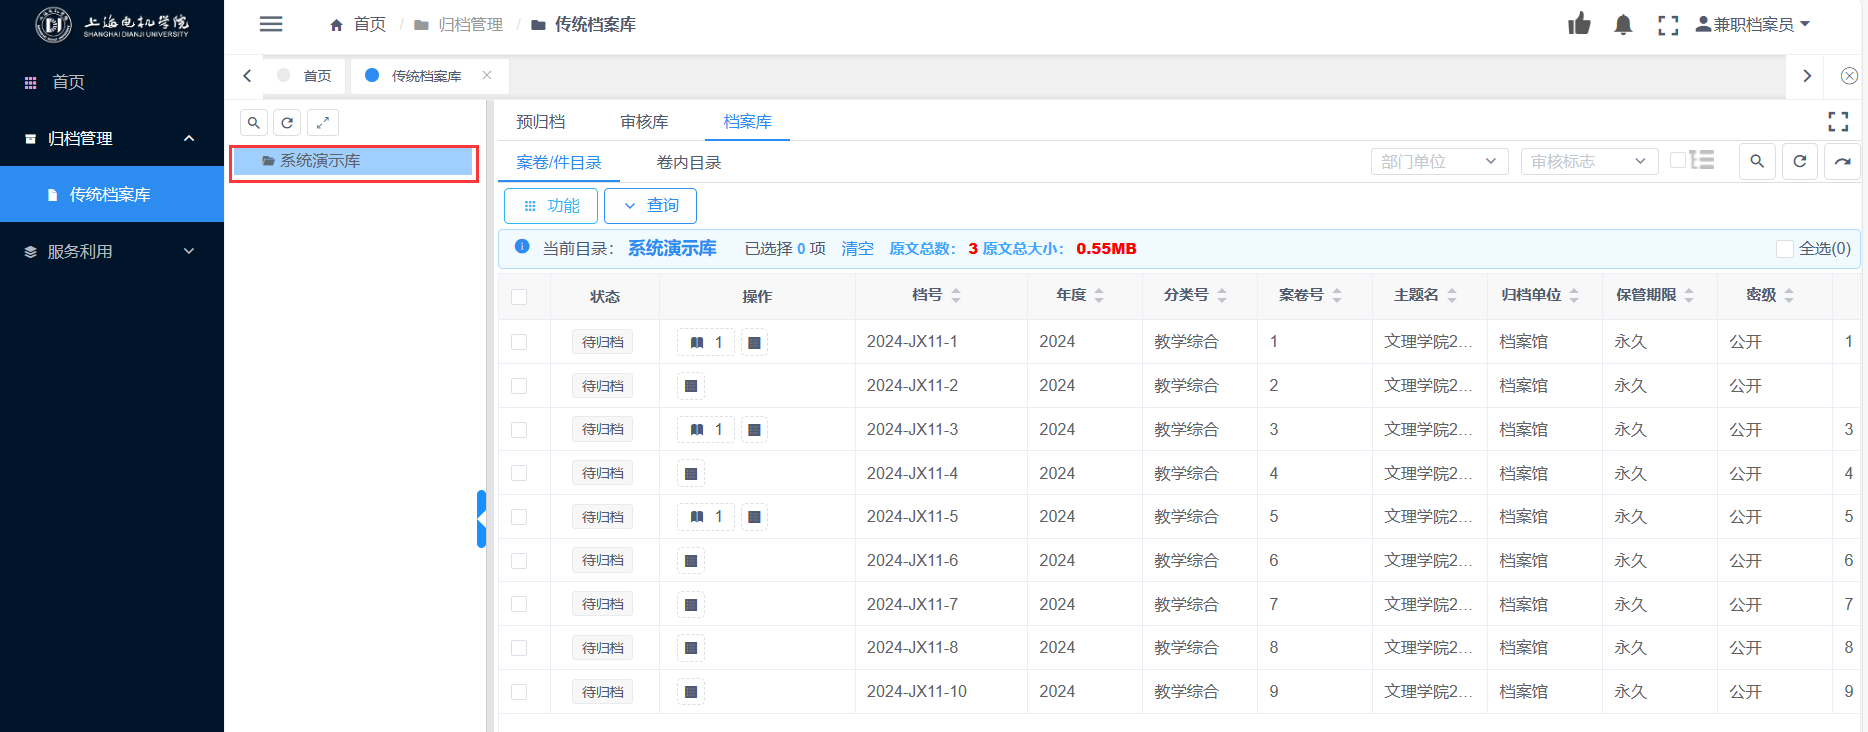
Task: Click the refresh icon in tree panel
Action: click(287, 122)
